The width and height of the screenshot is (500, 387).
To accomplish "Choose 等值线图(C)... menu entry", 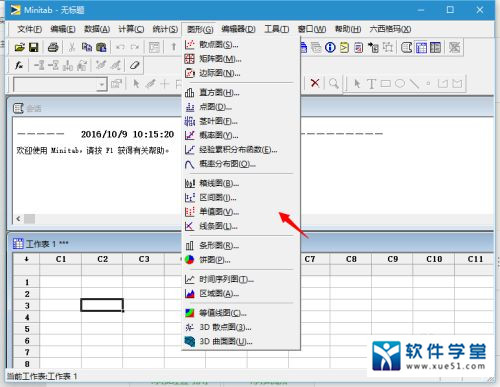I will point(241,313).
